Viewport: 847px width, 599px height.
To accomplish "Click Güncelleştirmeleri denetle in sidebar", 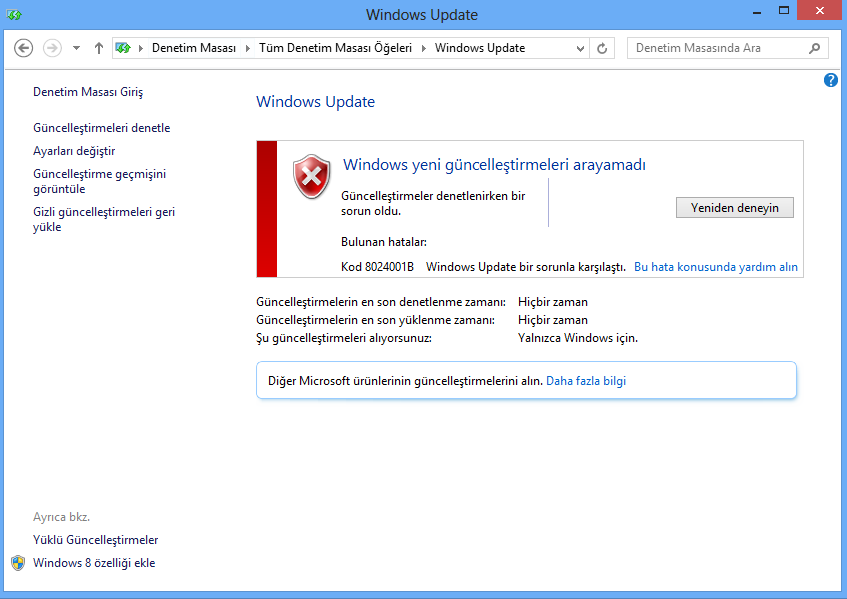I will (102, 128).
